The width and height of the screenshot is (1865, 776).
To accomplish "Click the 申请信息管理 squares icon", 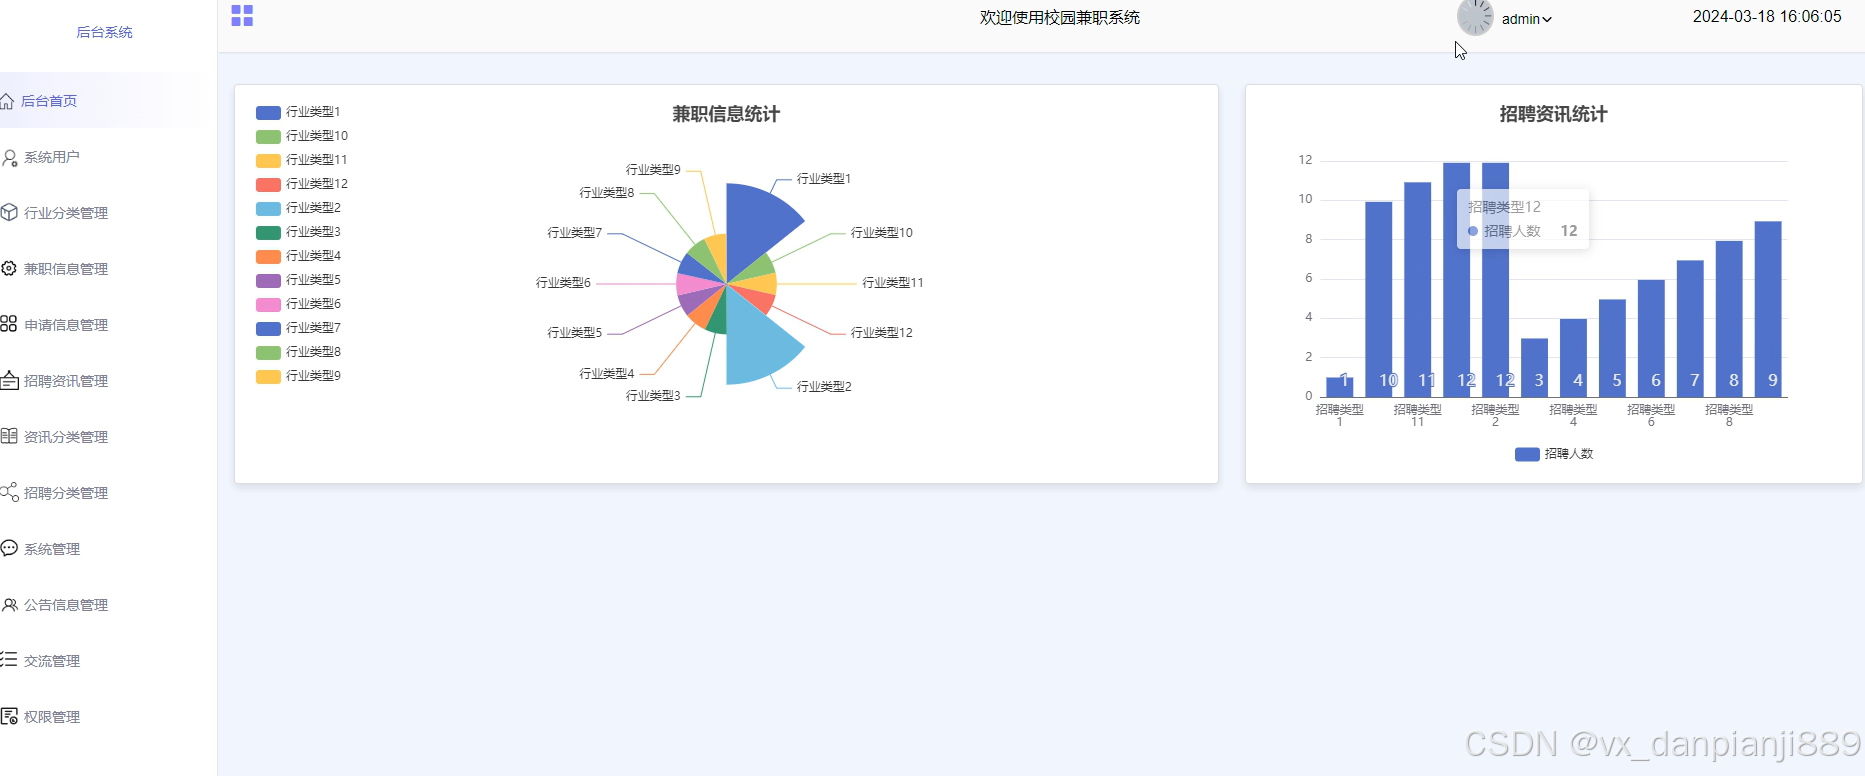I will 9,324.
